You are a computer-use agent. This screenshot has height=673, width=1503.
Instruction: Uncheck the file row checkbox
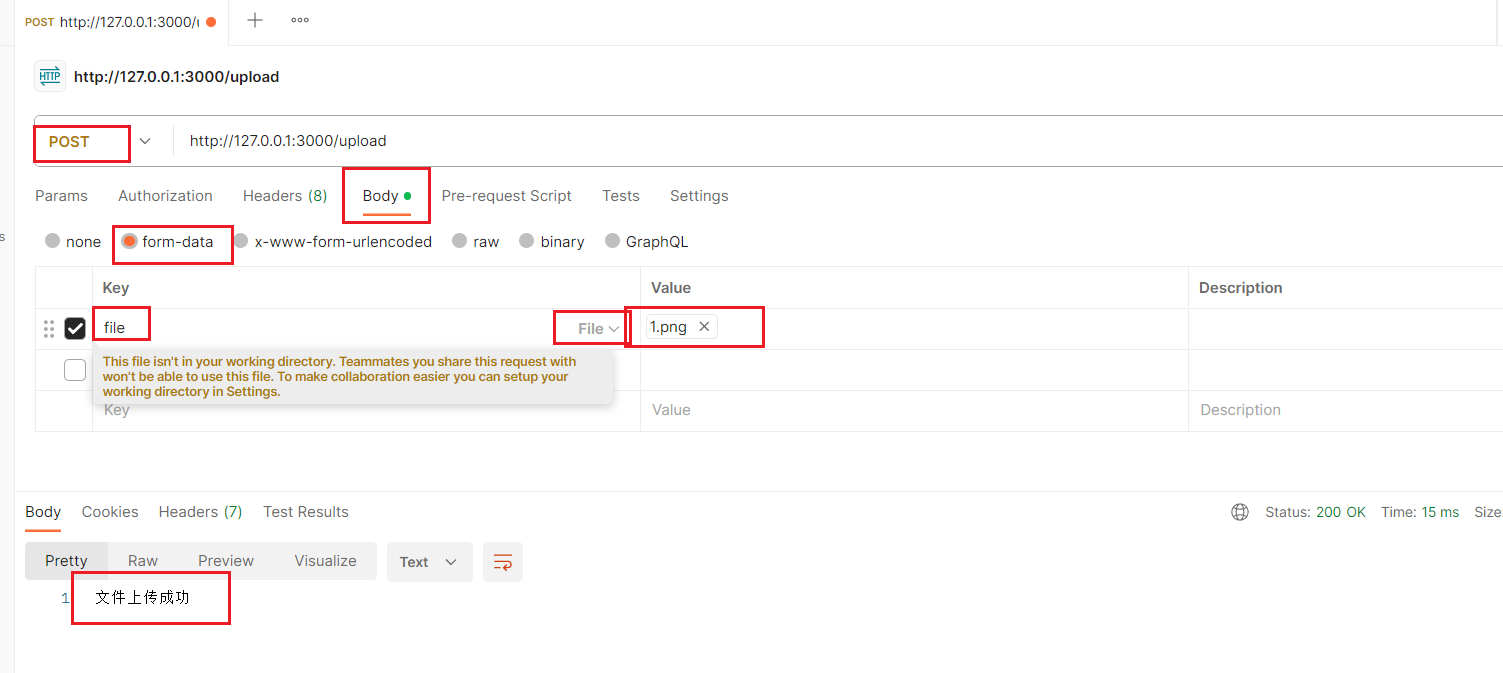pos(75,328)
